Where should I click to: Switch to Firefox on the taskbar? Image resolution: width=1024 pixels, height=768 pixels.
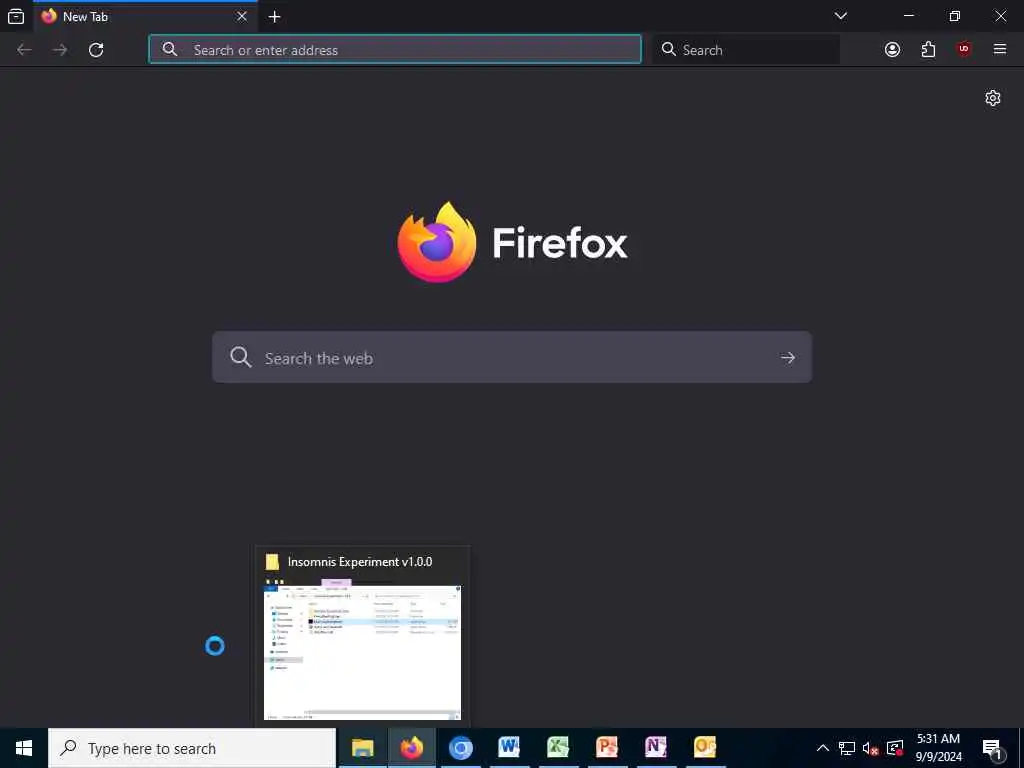click(x=411, y=748)
